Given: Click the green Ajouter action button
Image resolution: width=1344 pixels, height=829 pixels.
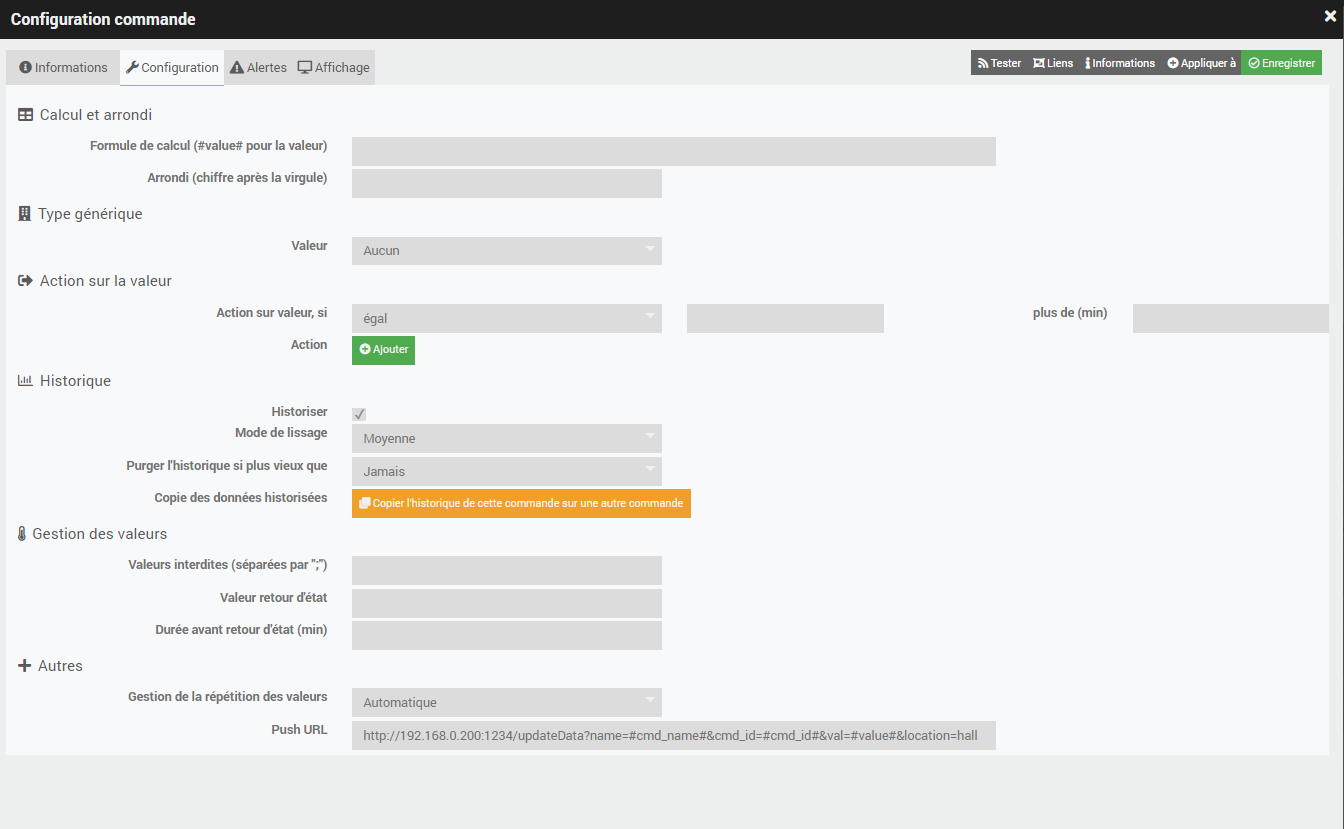Looking at the screenshot, I should [x=383, y=350].
